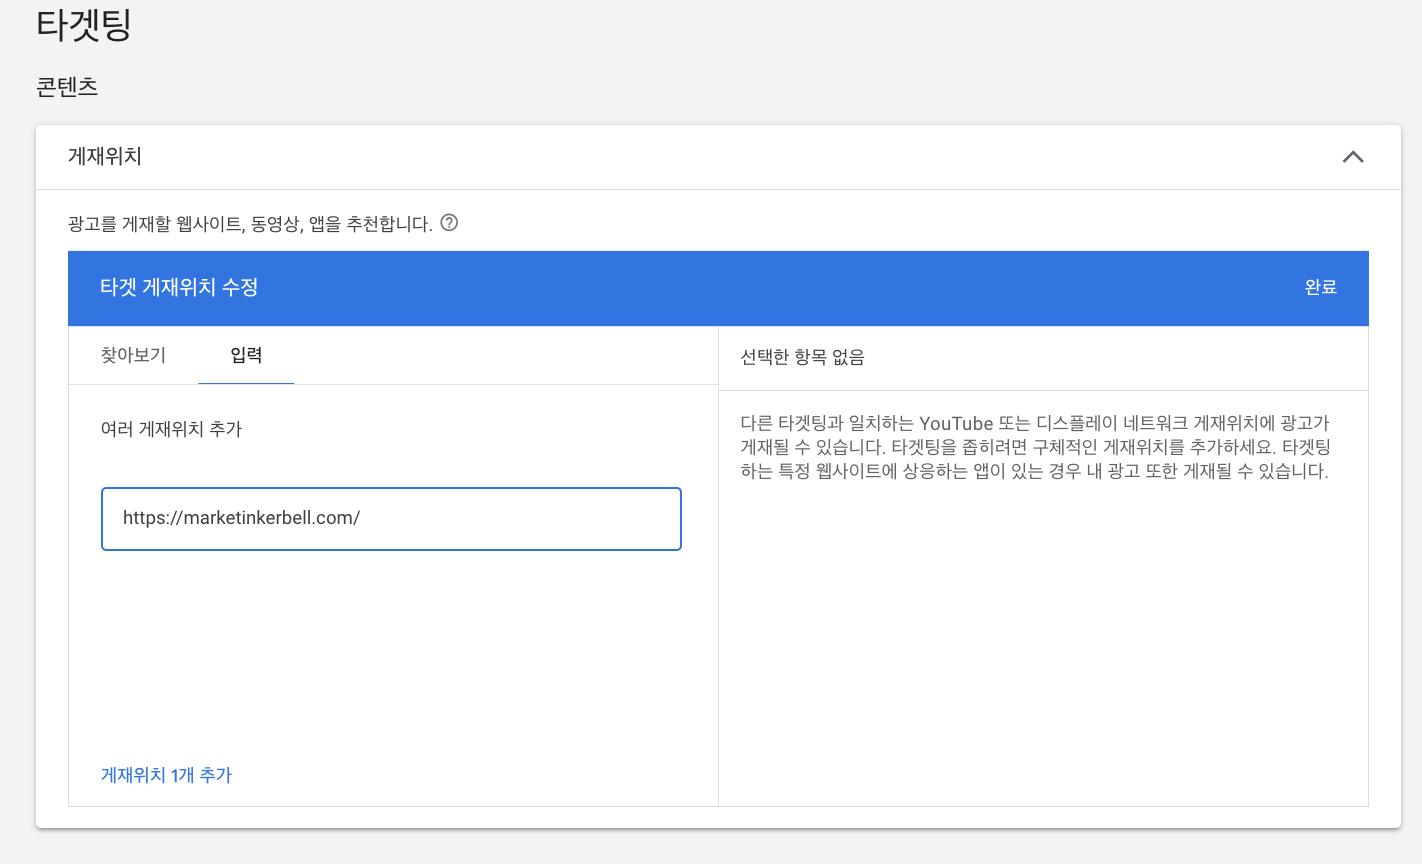1422x864 pixels.
Task: Select the 입력 tab
Action: pos(246,357)
